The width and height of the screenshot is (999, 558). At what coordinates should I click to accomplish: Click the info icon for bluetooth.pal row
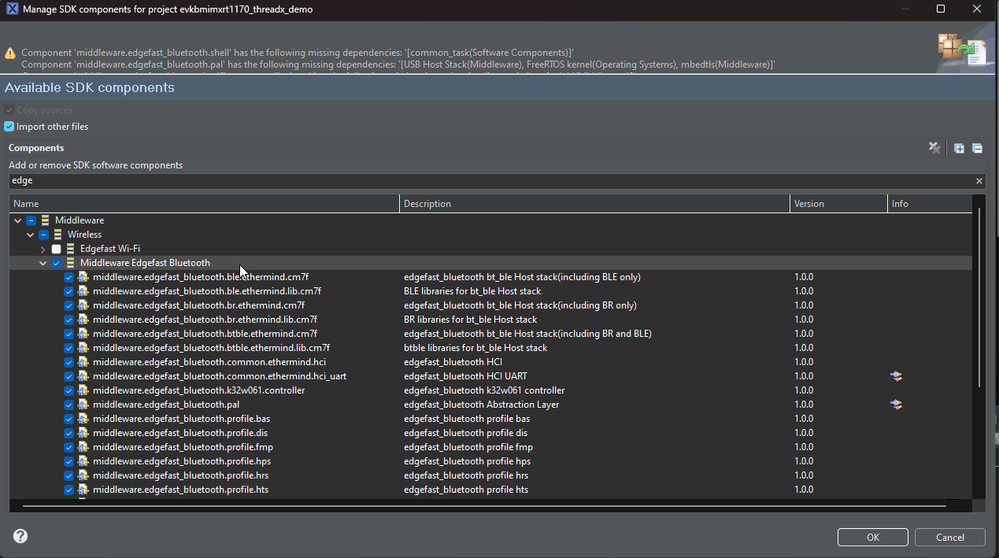[896, 404]
